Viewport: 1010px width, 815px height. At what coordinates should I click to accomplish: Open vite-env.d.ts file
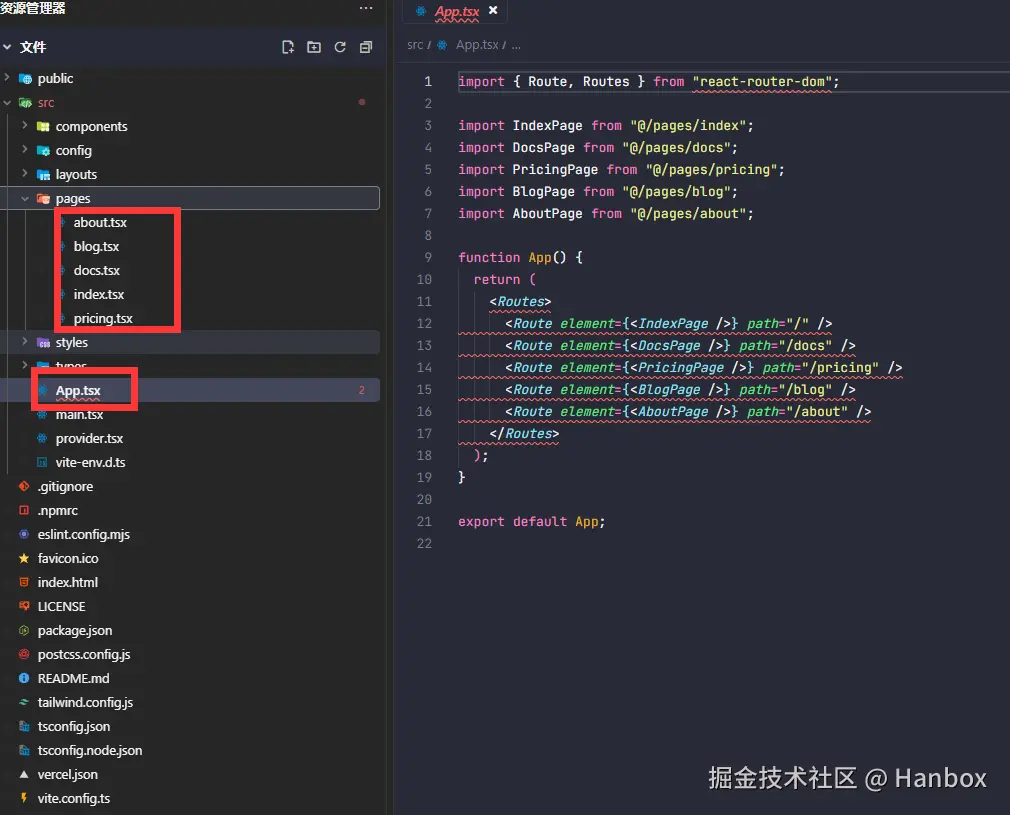pos(90,462)
